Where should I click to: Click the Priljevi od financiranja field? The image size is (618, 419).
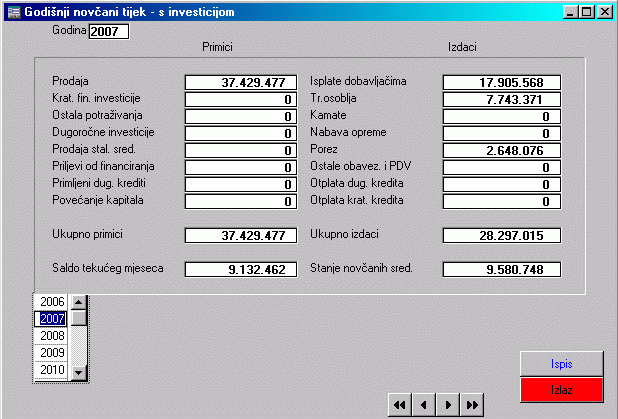(x=241, y=167)
